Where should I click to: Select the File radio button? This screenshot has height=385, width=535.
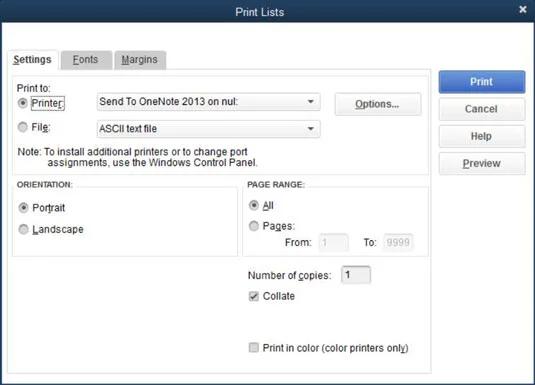(x=23, y=127)
